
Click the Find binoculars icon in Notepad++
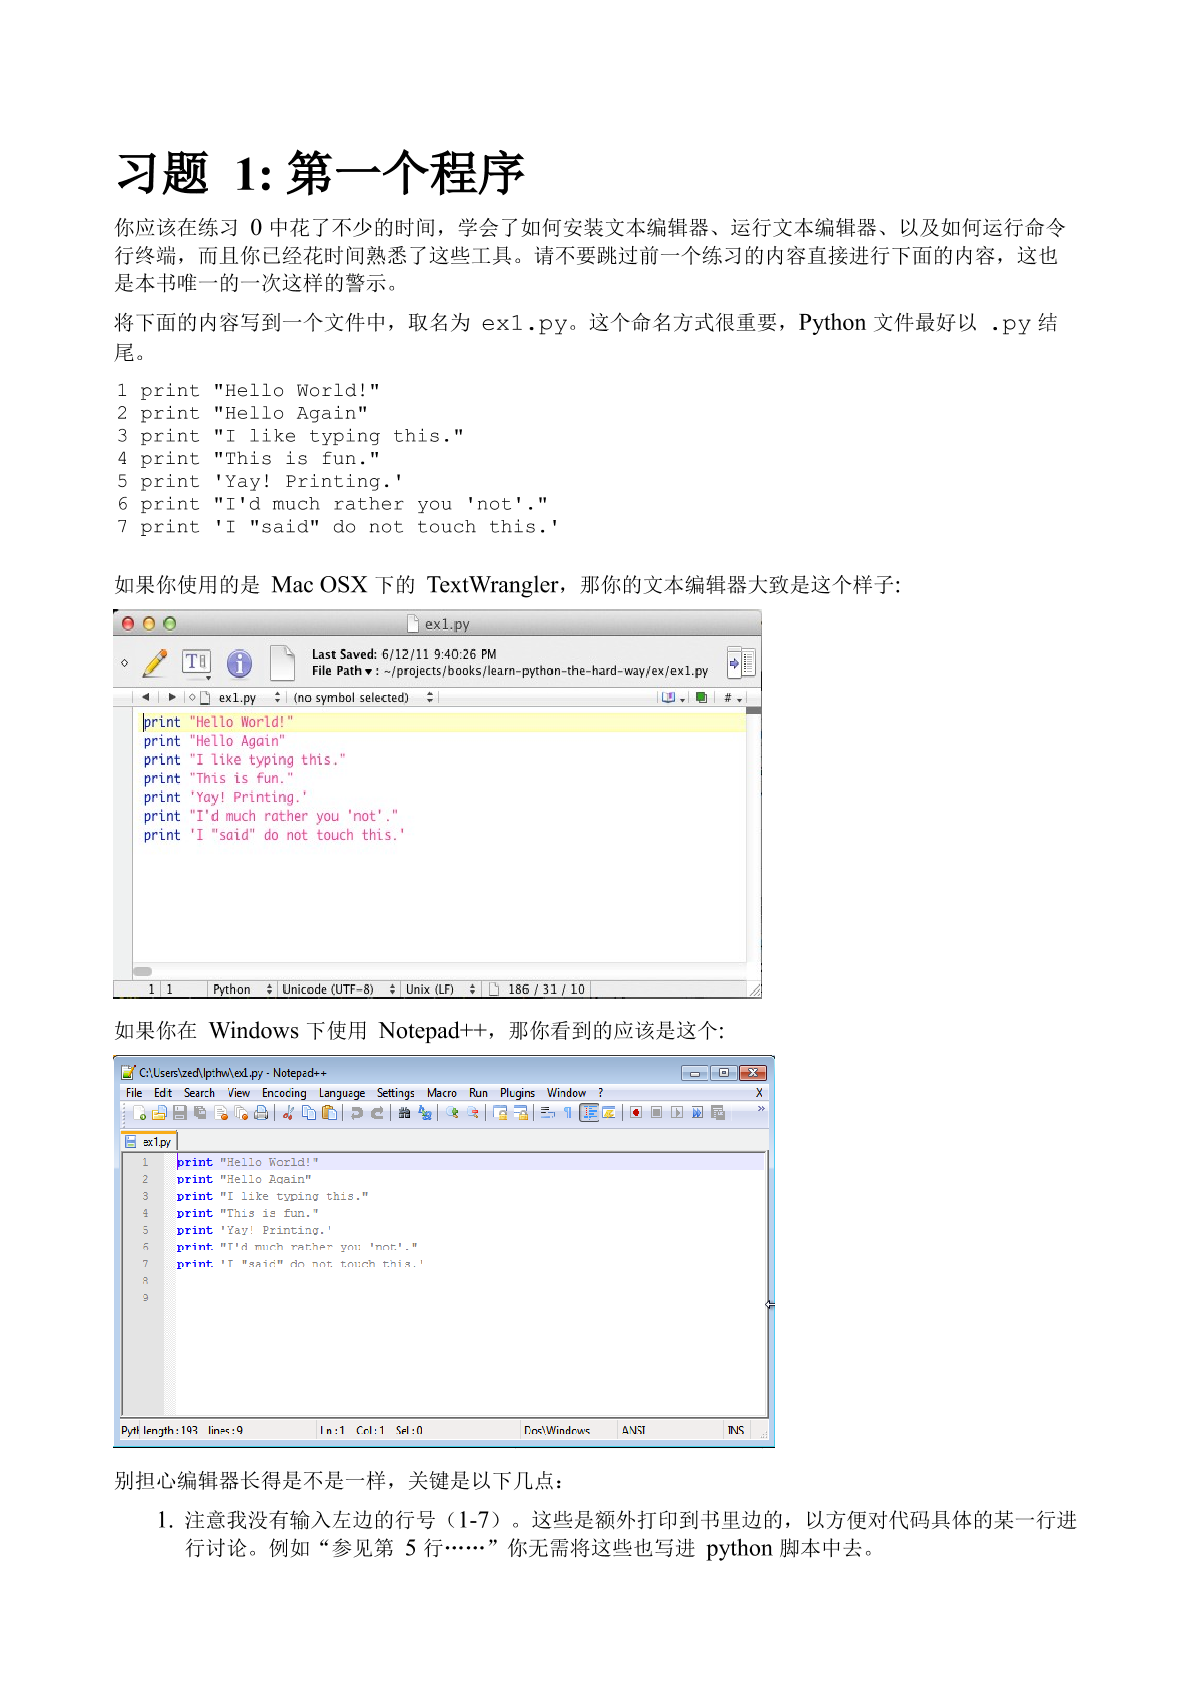pyautogui.click(x=404, y=1112)
